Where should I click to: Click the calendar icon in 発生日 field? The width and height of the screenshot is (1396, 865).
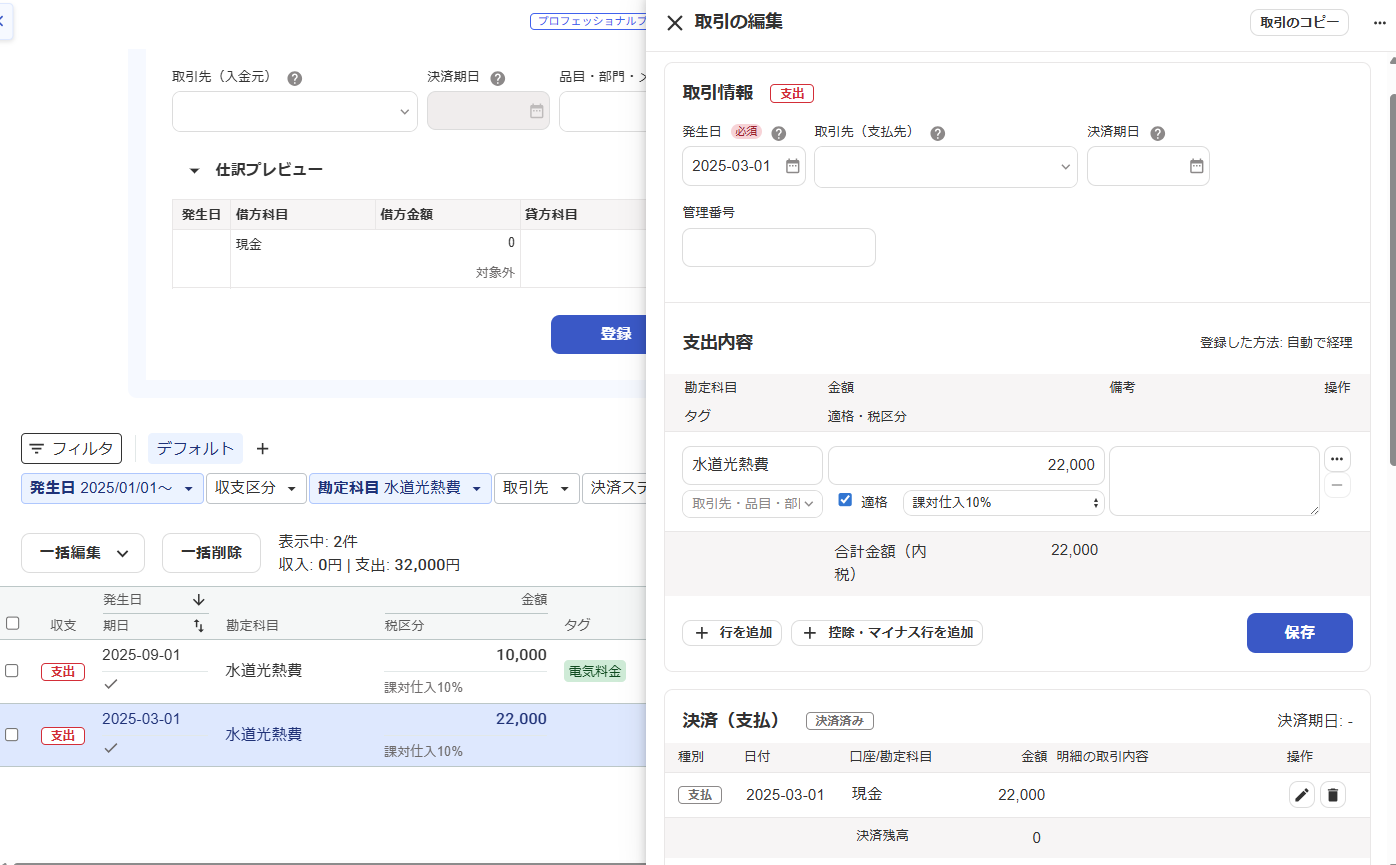[x=792, y=166]
